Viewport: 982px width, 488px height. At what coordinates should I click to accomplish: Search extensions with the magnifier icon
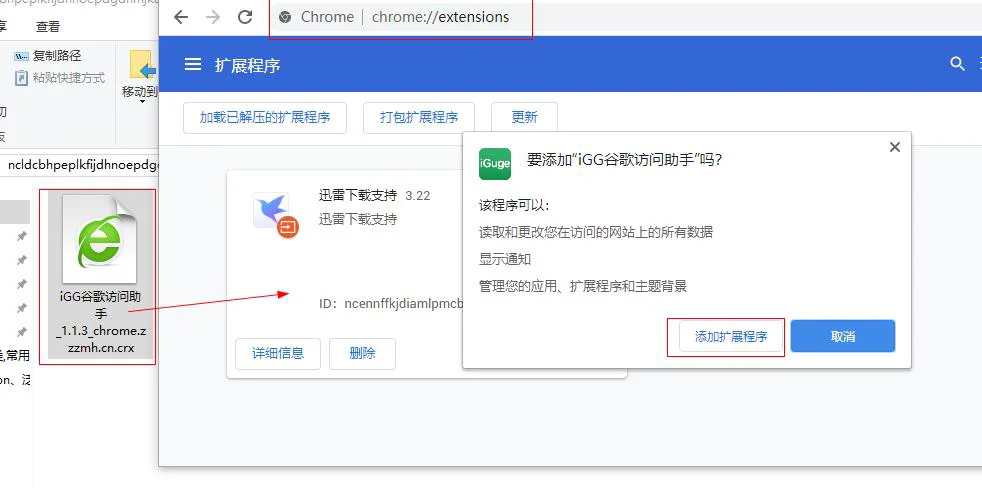(x=957, y=64)
